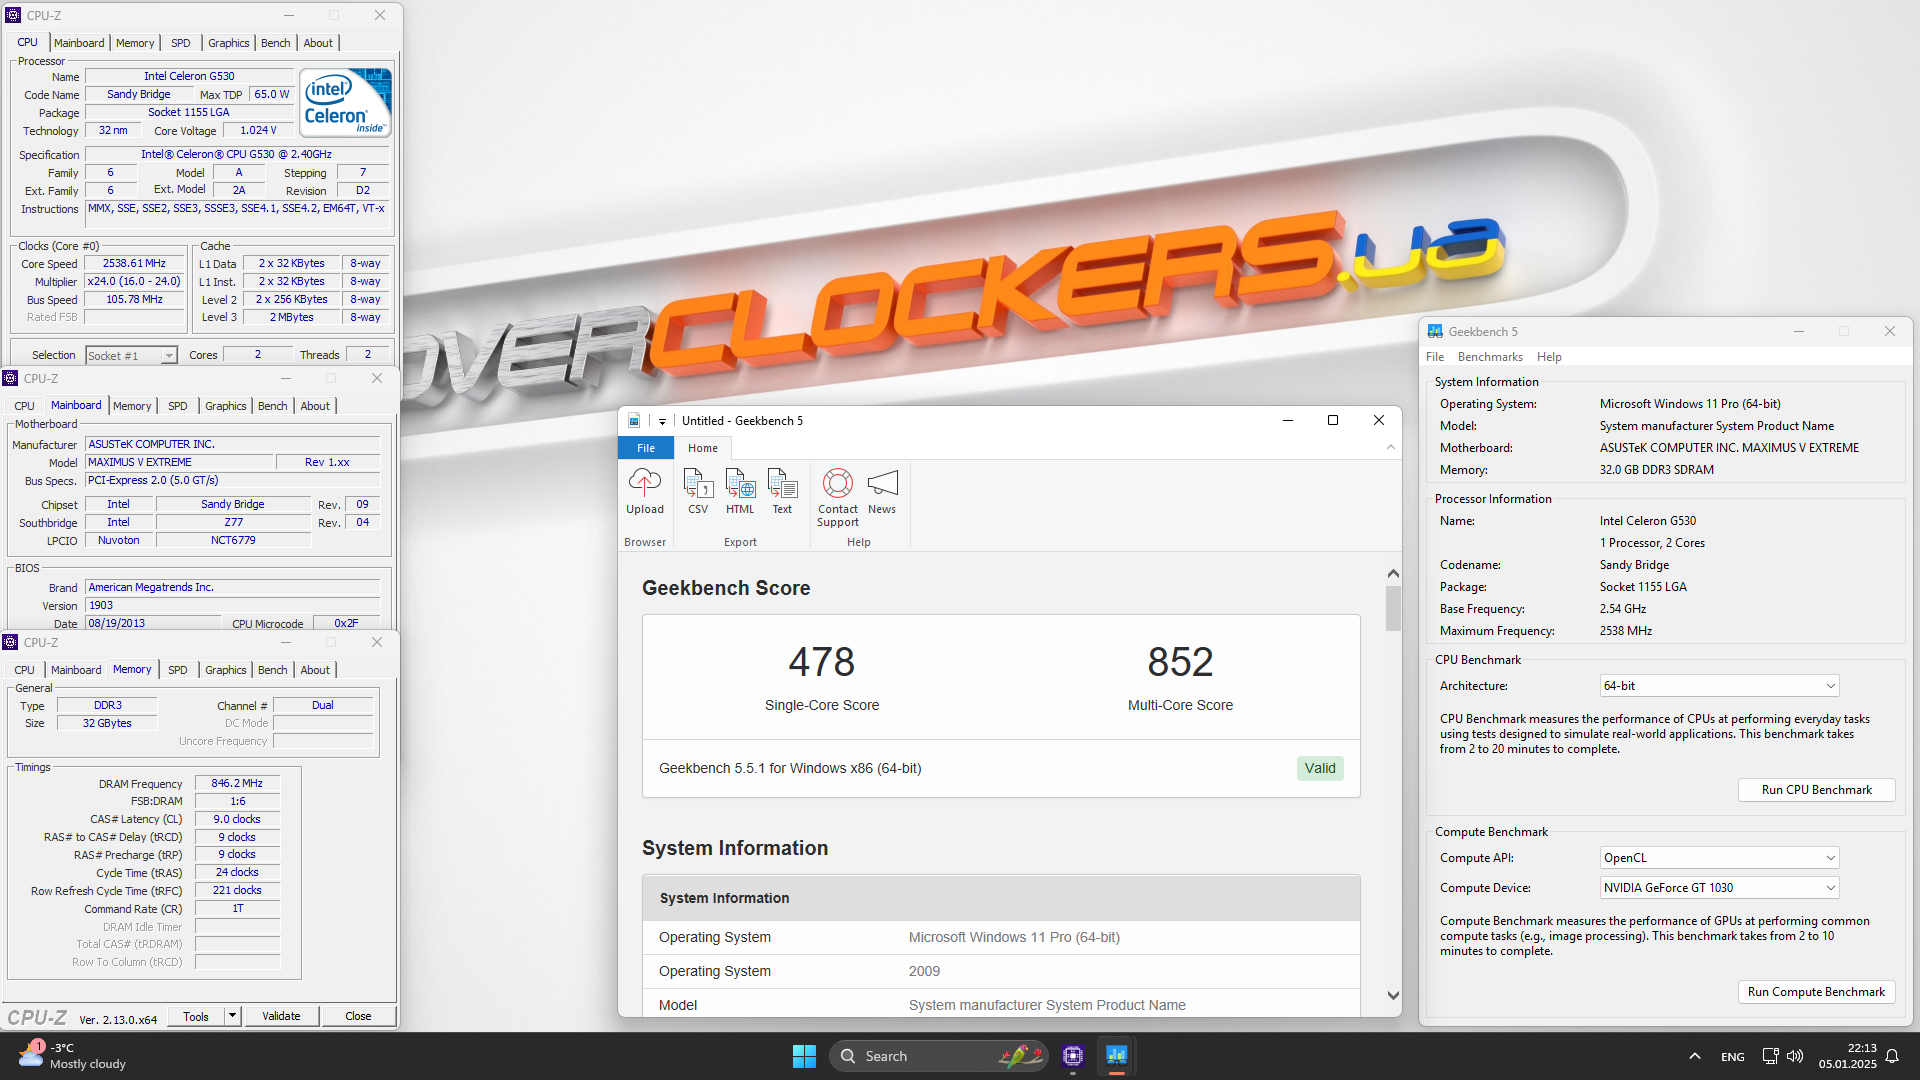Image resolution: width=1920 pixels, height=1080 pixels.
Task: Open the Tools dropdown arrow in CPU-Z
Action: click(x=232, y=1016)
